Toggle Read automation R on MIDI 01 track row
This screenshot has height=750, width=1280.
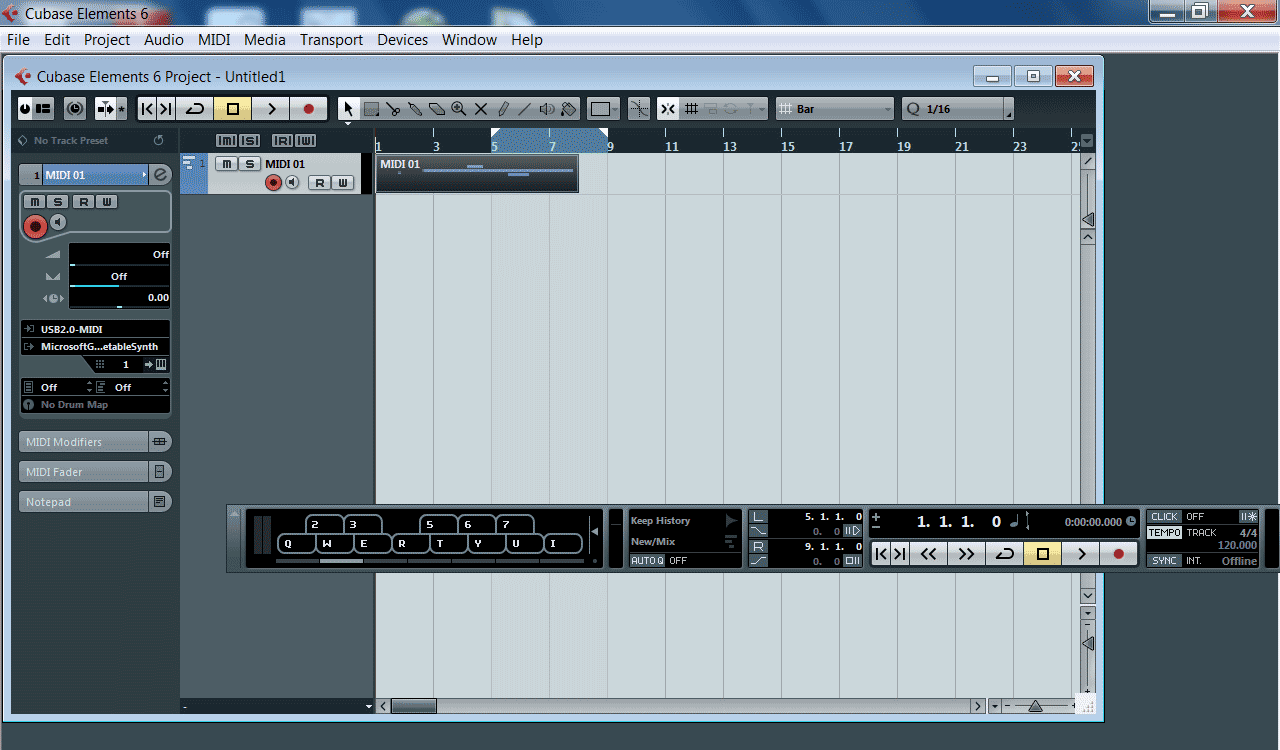click(319, 182)
